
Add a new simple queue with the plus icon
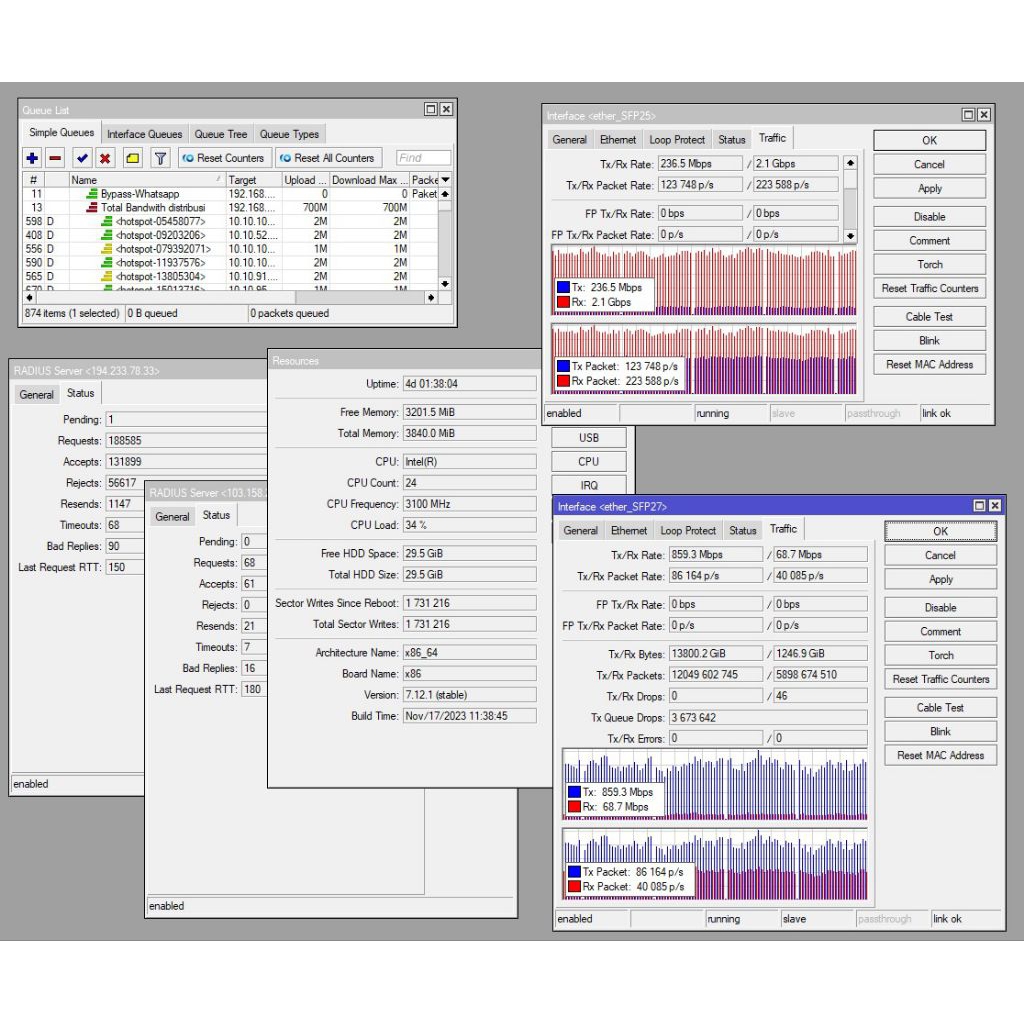click(x=32, y=158)
